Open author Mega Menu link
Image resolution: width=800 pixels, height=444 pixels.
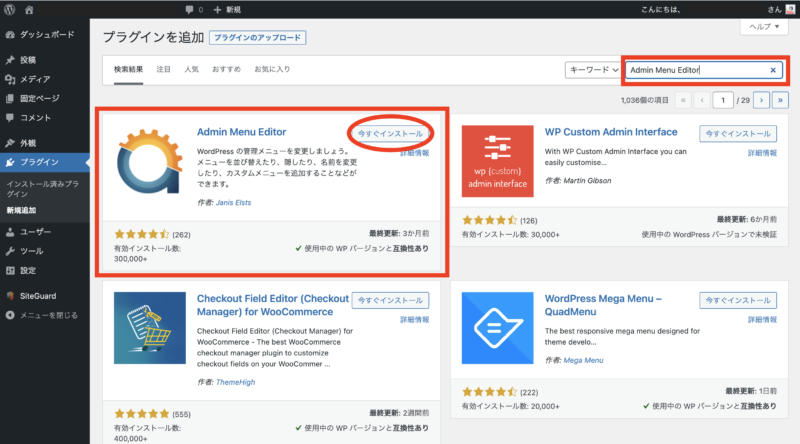(583, 360)
